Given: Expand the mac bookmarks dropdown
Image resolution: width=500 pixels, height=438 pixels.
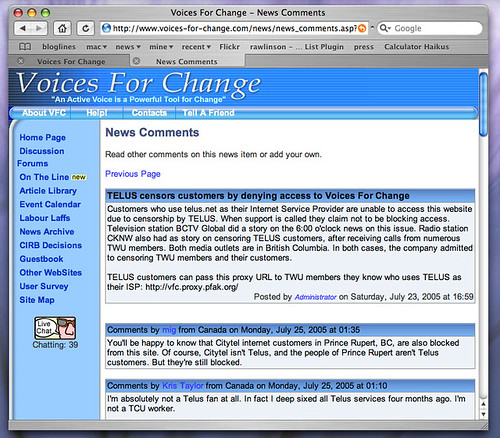Looking at the screenshot, I should (96, 47).
